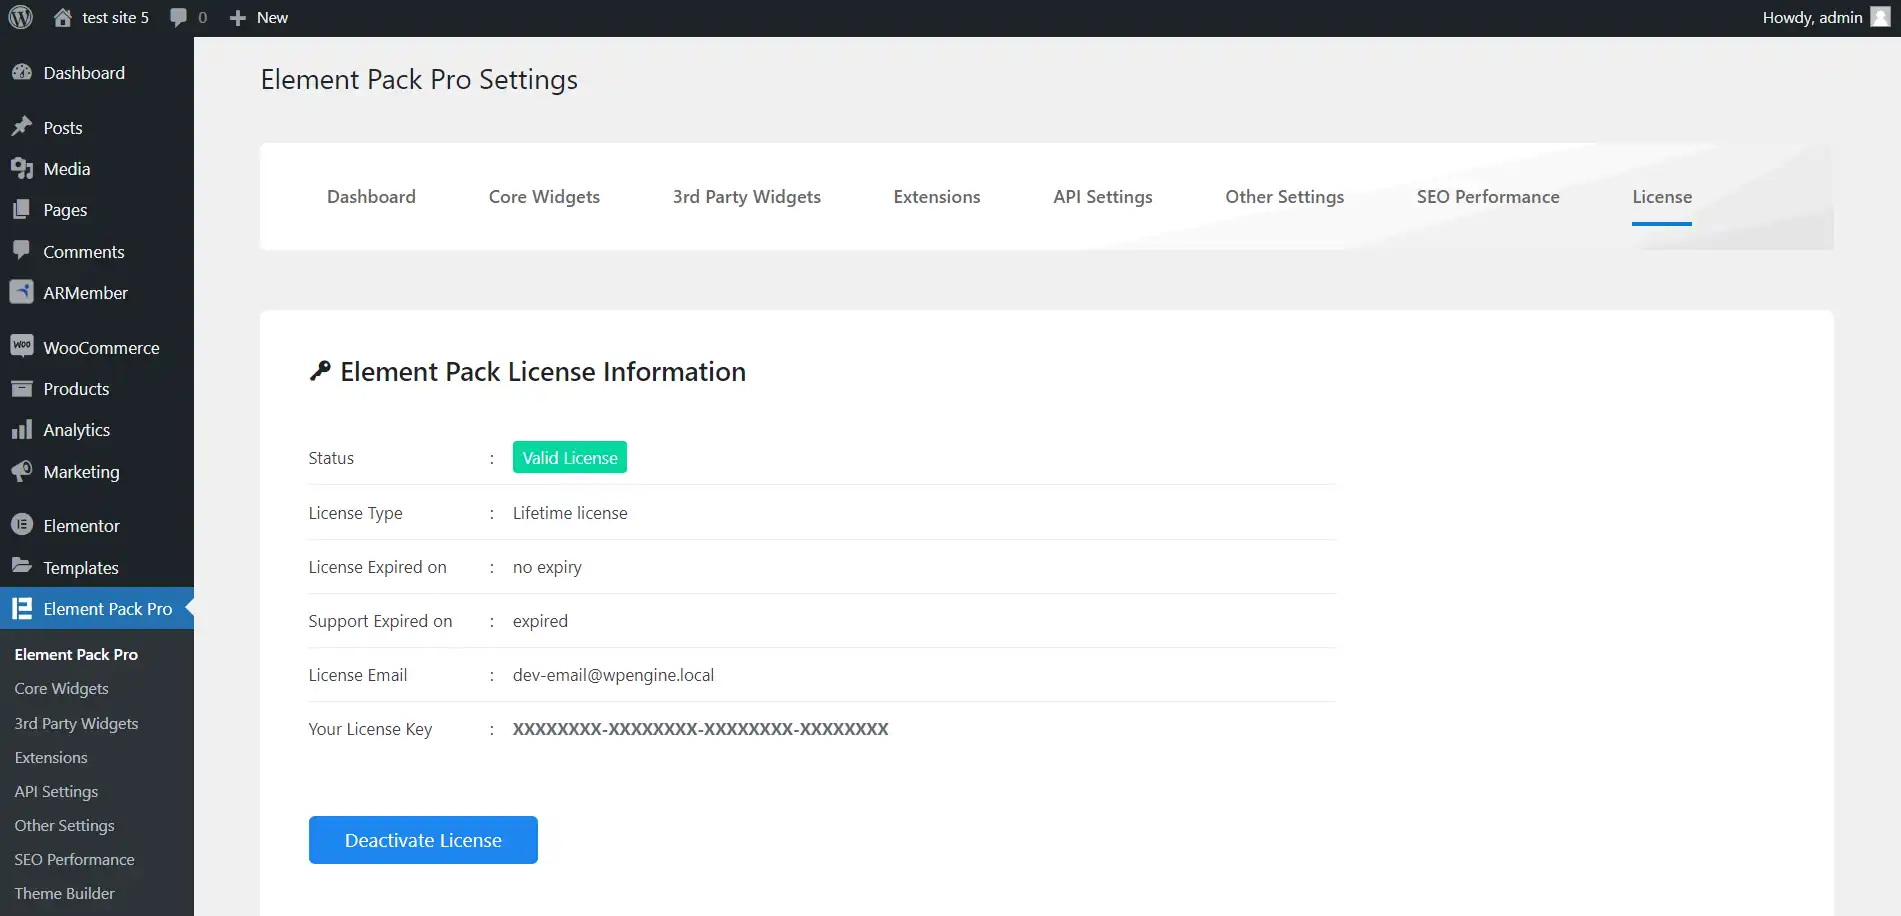
Task: Click the masked license key value
Action: [x=700, y=729]
